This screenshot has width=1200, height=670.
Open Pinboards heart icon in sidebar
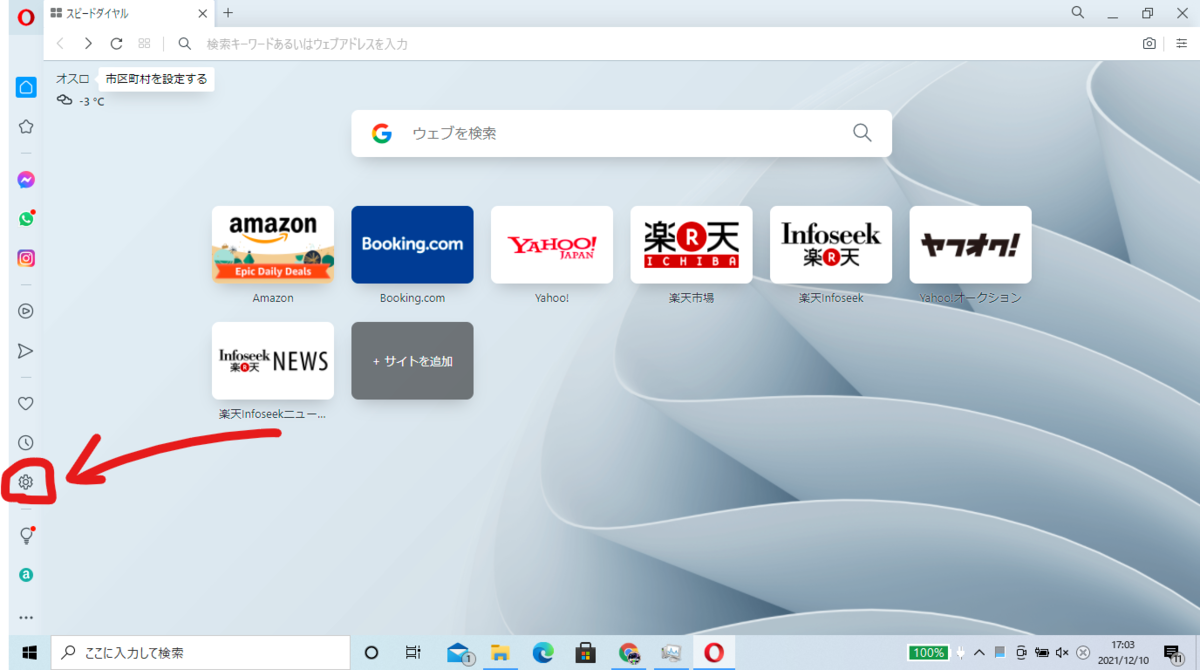[x=26, y=404]
